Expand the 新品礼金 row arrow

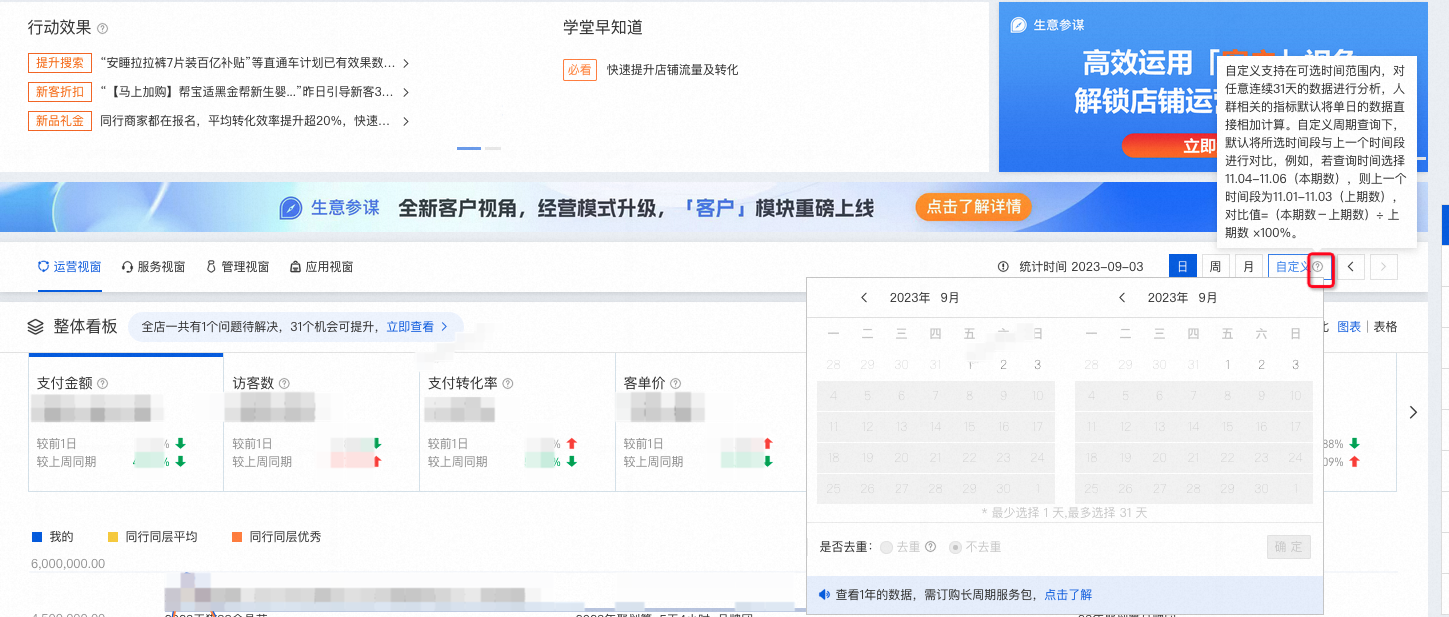pos(406,121)
